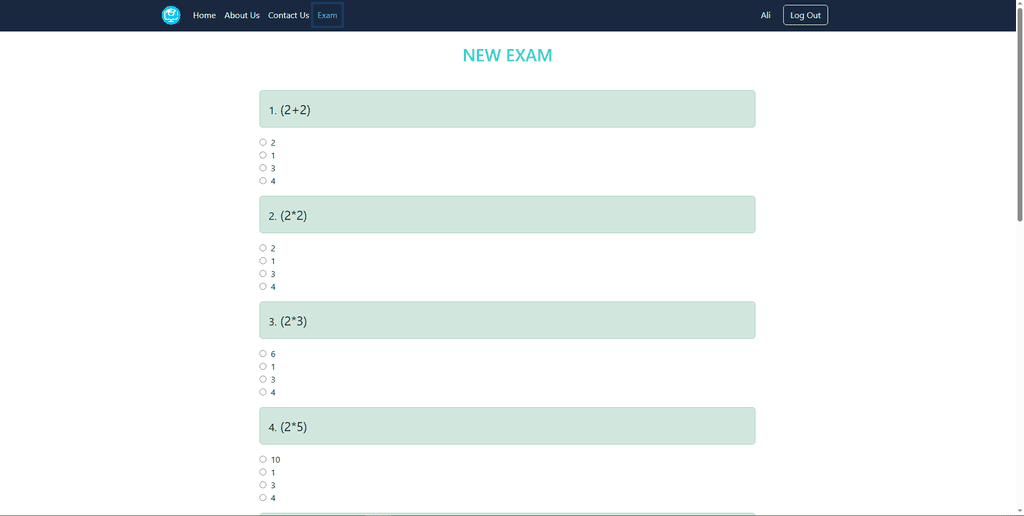Image resolution: width=1024 pixels, height=516 pixels.
Task: Select answer 1 for question 4 (2*5)
Action: coord(263,472)
